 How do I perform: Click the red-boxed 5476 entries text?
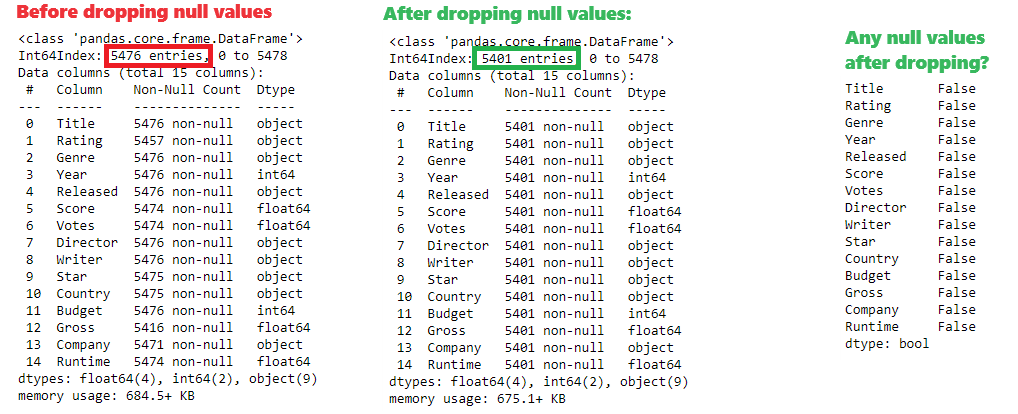click(x=160, y=56)
